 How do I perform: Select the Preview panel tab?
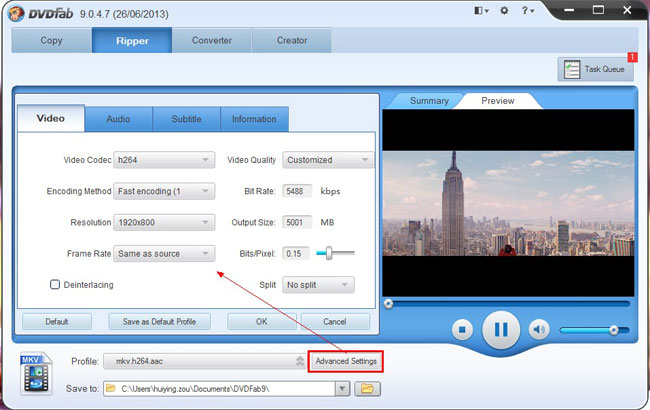point(497,101)
